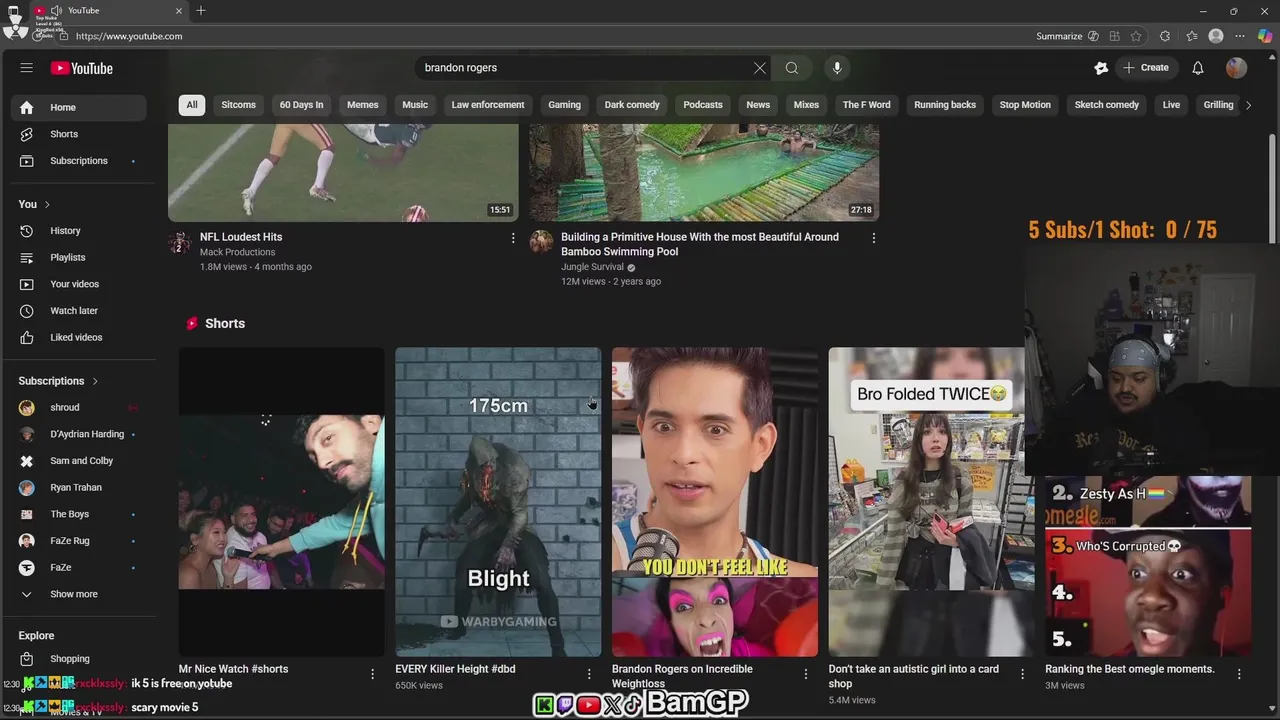Viewport: 1280px width, 720px height.
Task: Open browser Settings and more (three dots)
Action: click(1240, 36)
